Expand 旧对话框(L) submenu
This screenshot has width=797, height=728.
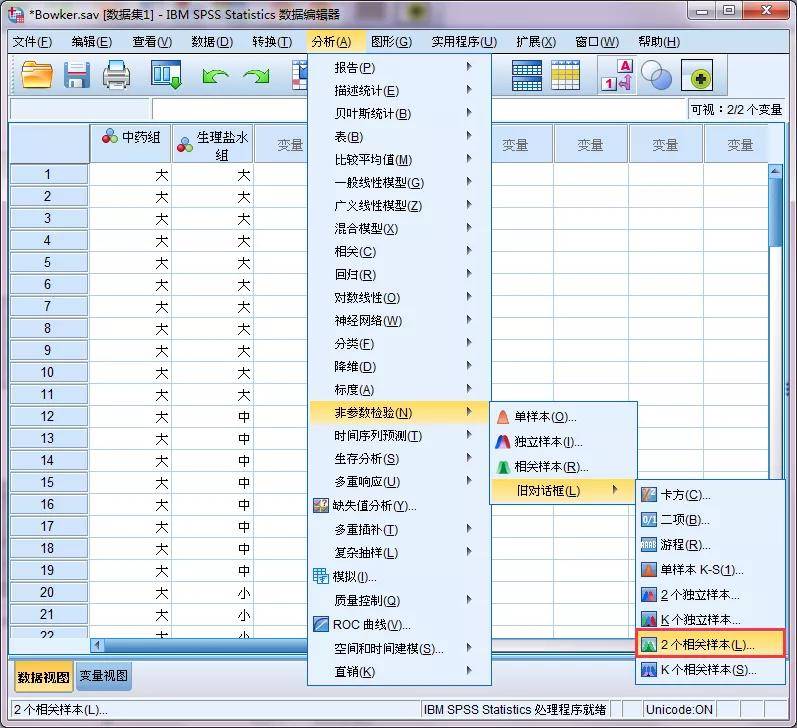click(563, 491)
